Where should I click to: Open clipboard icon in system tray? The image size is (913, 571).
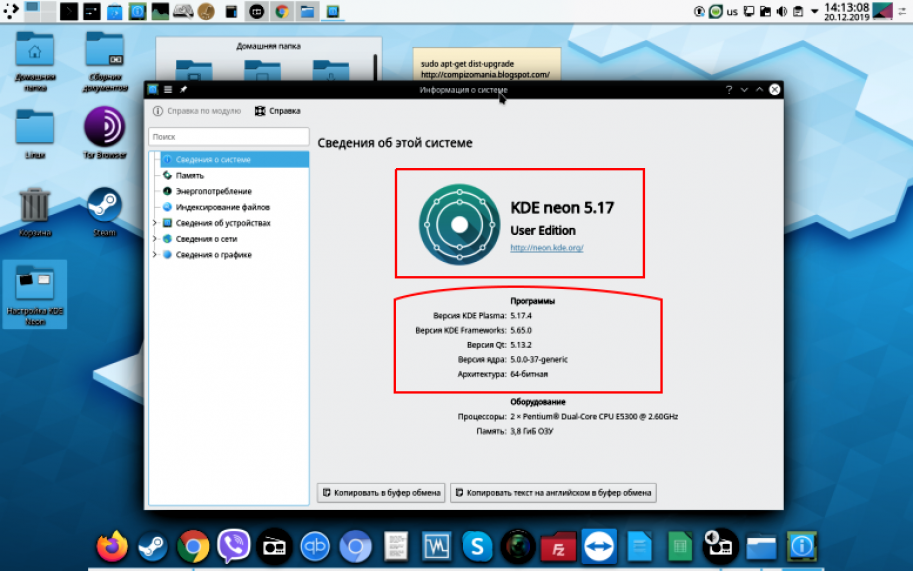(798, 11)
